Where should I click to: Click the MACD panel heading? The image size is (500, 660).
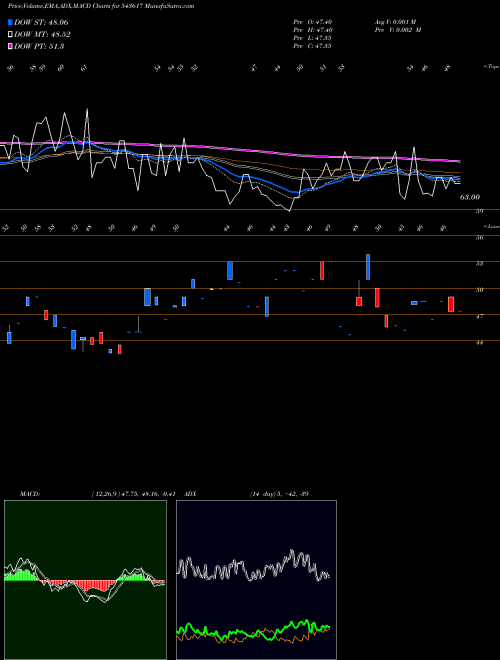pos(30,494)
